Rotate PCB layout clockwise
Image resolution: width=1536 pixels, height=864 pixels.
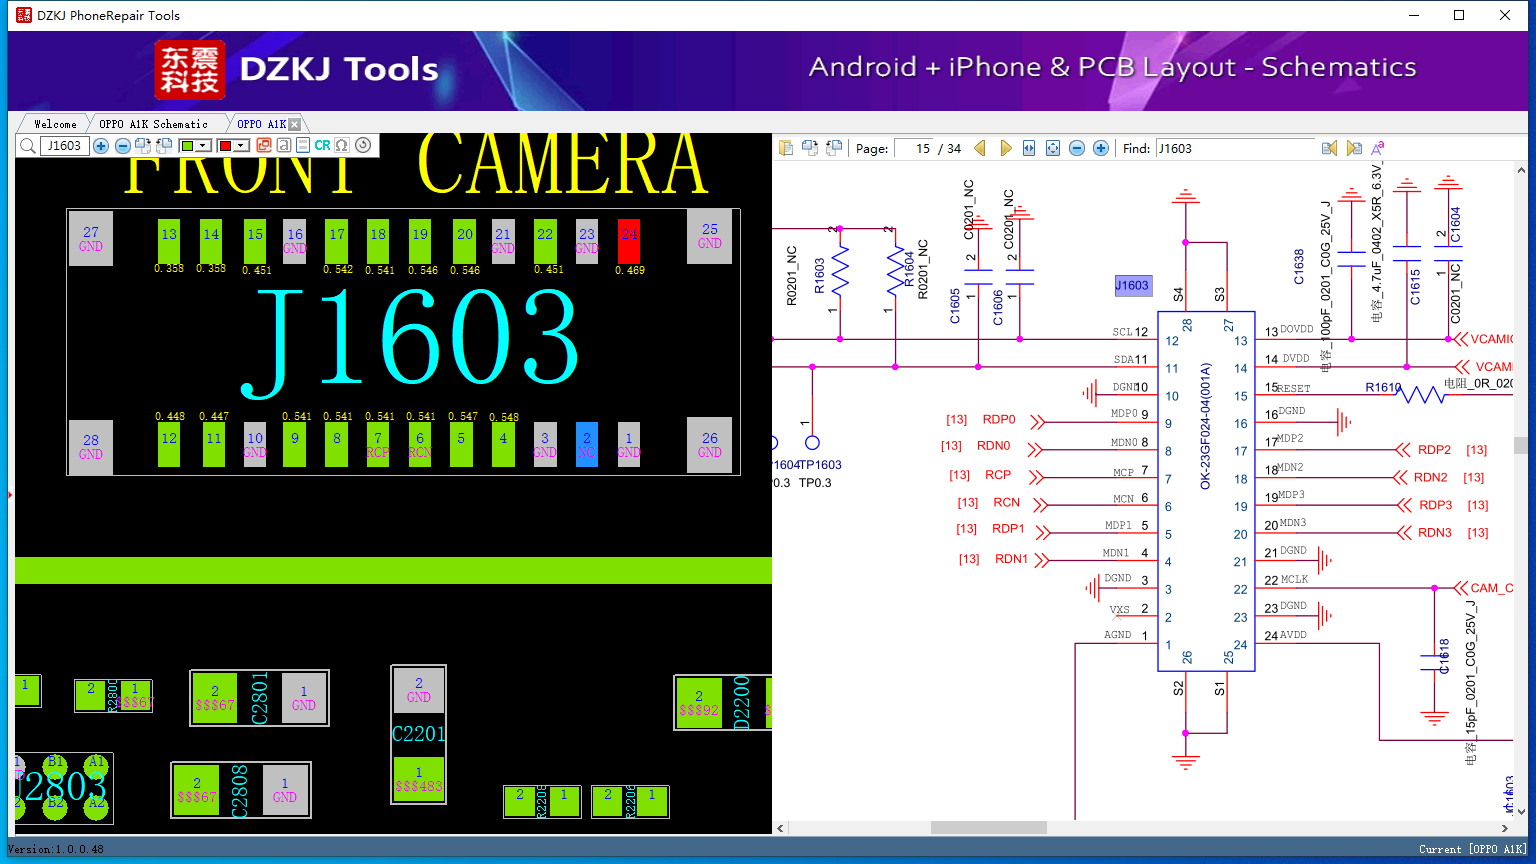coord(143,146)
